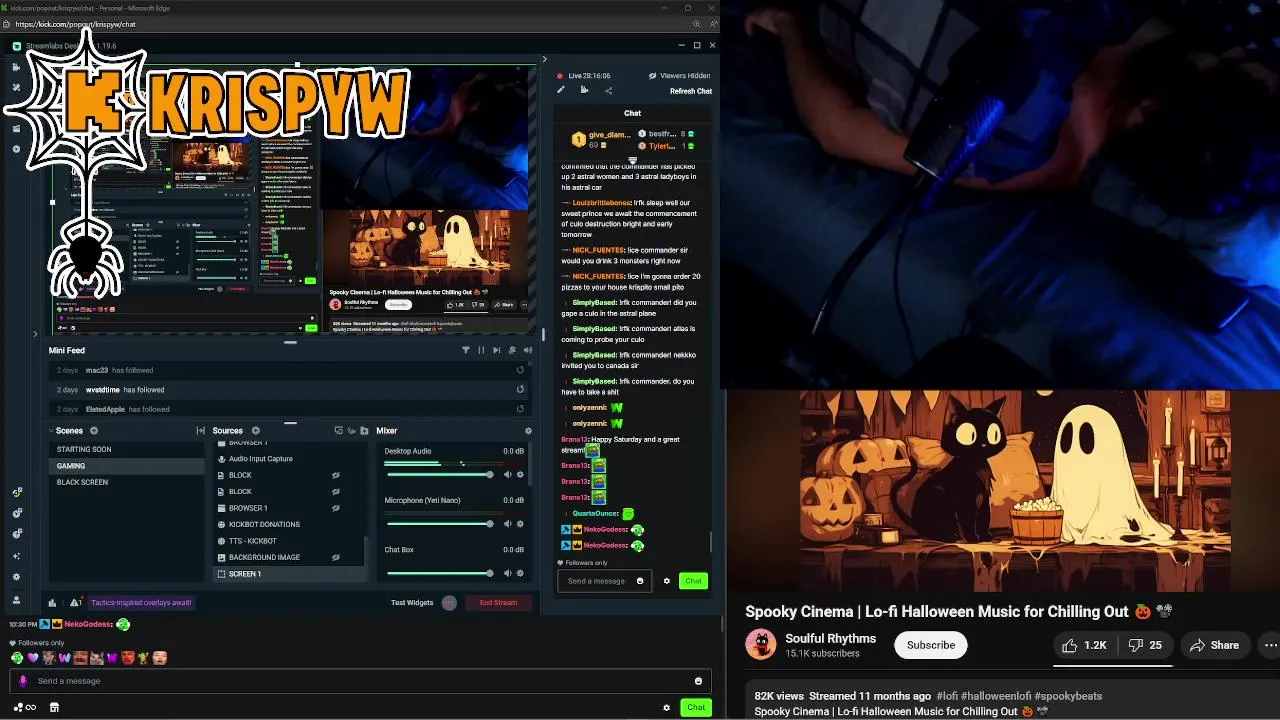1280x720 pixels.
Task: Toggle the Viewers Hidden eye icon
Action: [x=652, y=76]
